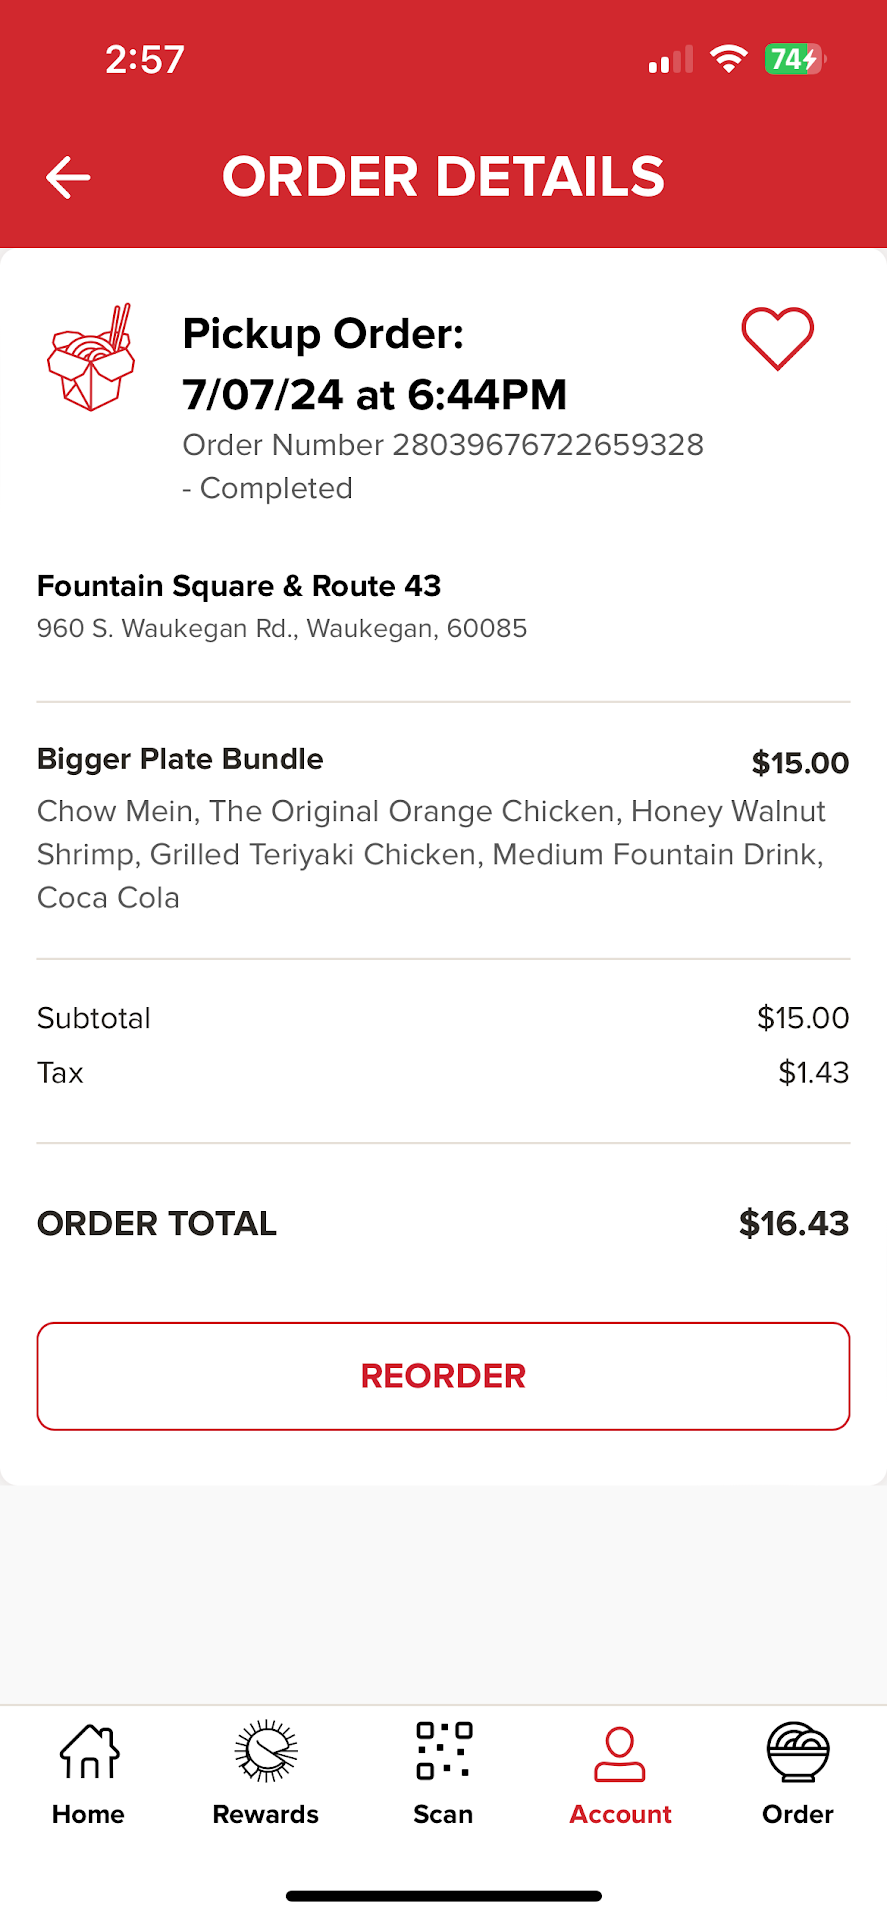Tap the order number text
This screenshot has height=1920, width=887.
[443, 445]
